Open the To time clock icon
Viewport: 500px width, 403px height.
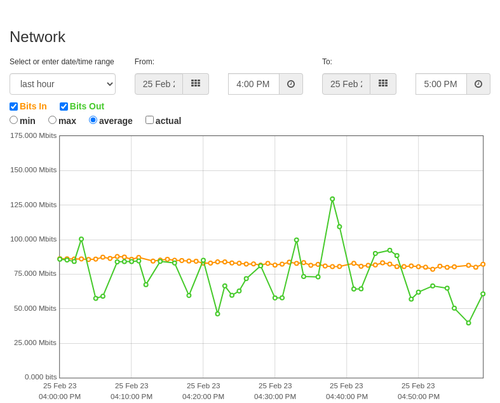(478, 84)
